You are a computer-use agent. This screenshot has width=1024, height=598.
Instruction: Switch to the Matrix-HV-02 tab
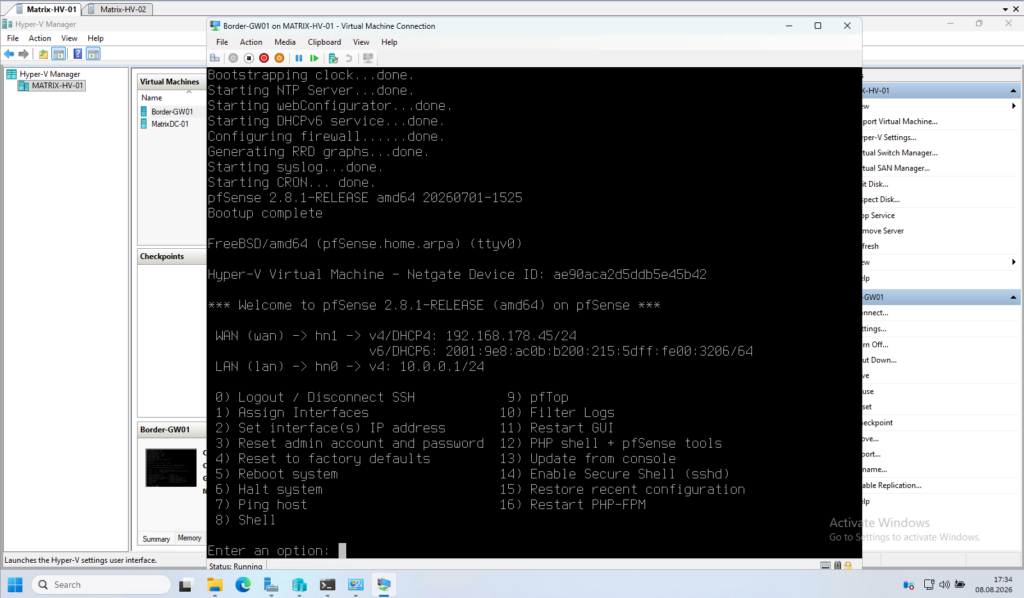click(x=118, y=9)
